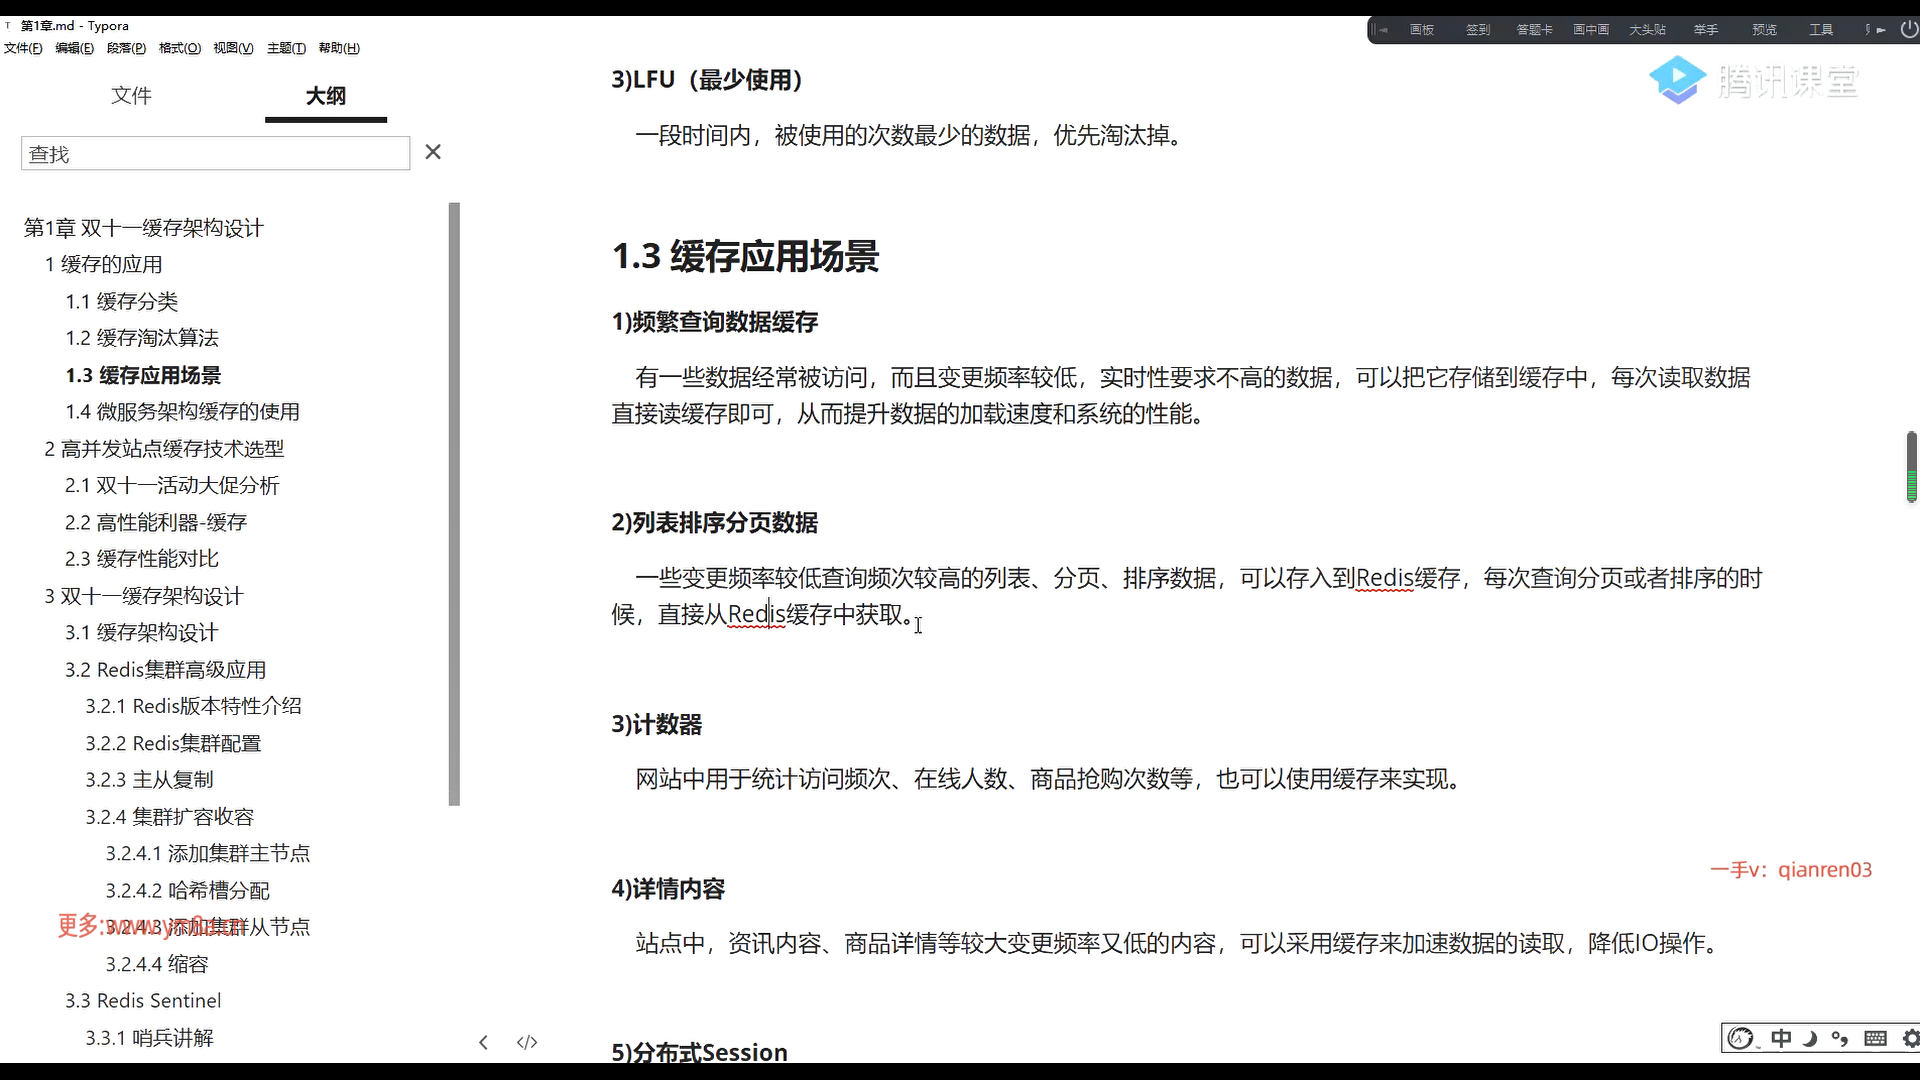Toggle Chinese/English input mode
The height and width of the screenshot is (1080, 1920).
1780,1039
